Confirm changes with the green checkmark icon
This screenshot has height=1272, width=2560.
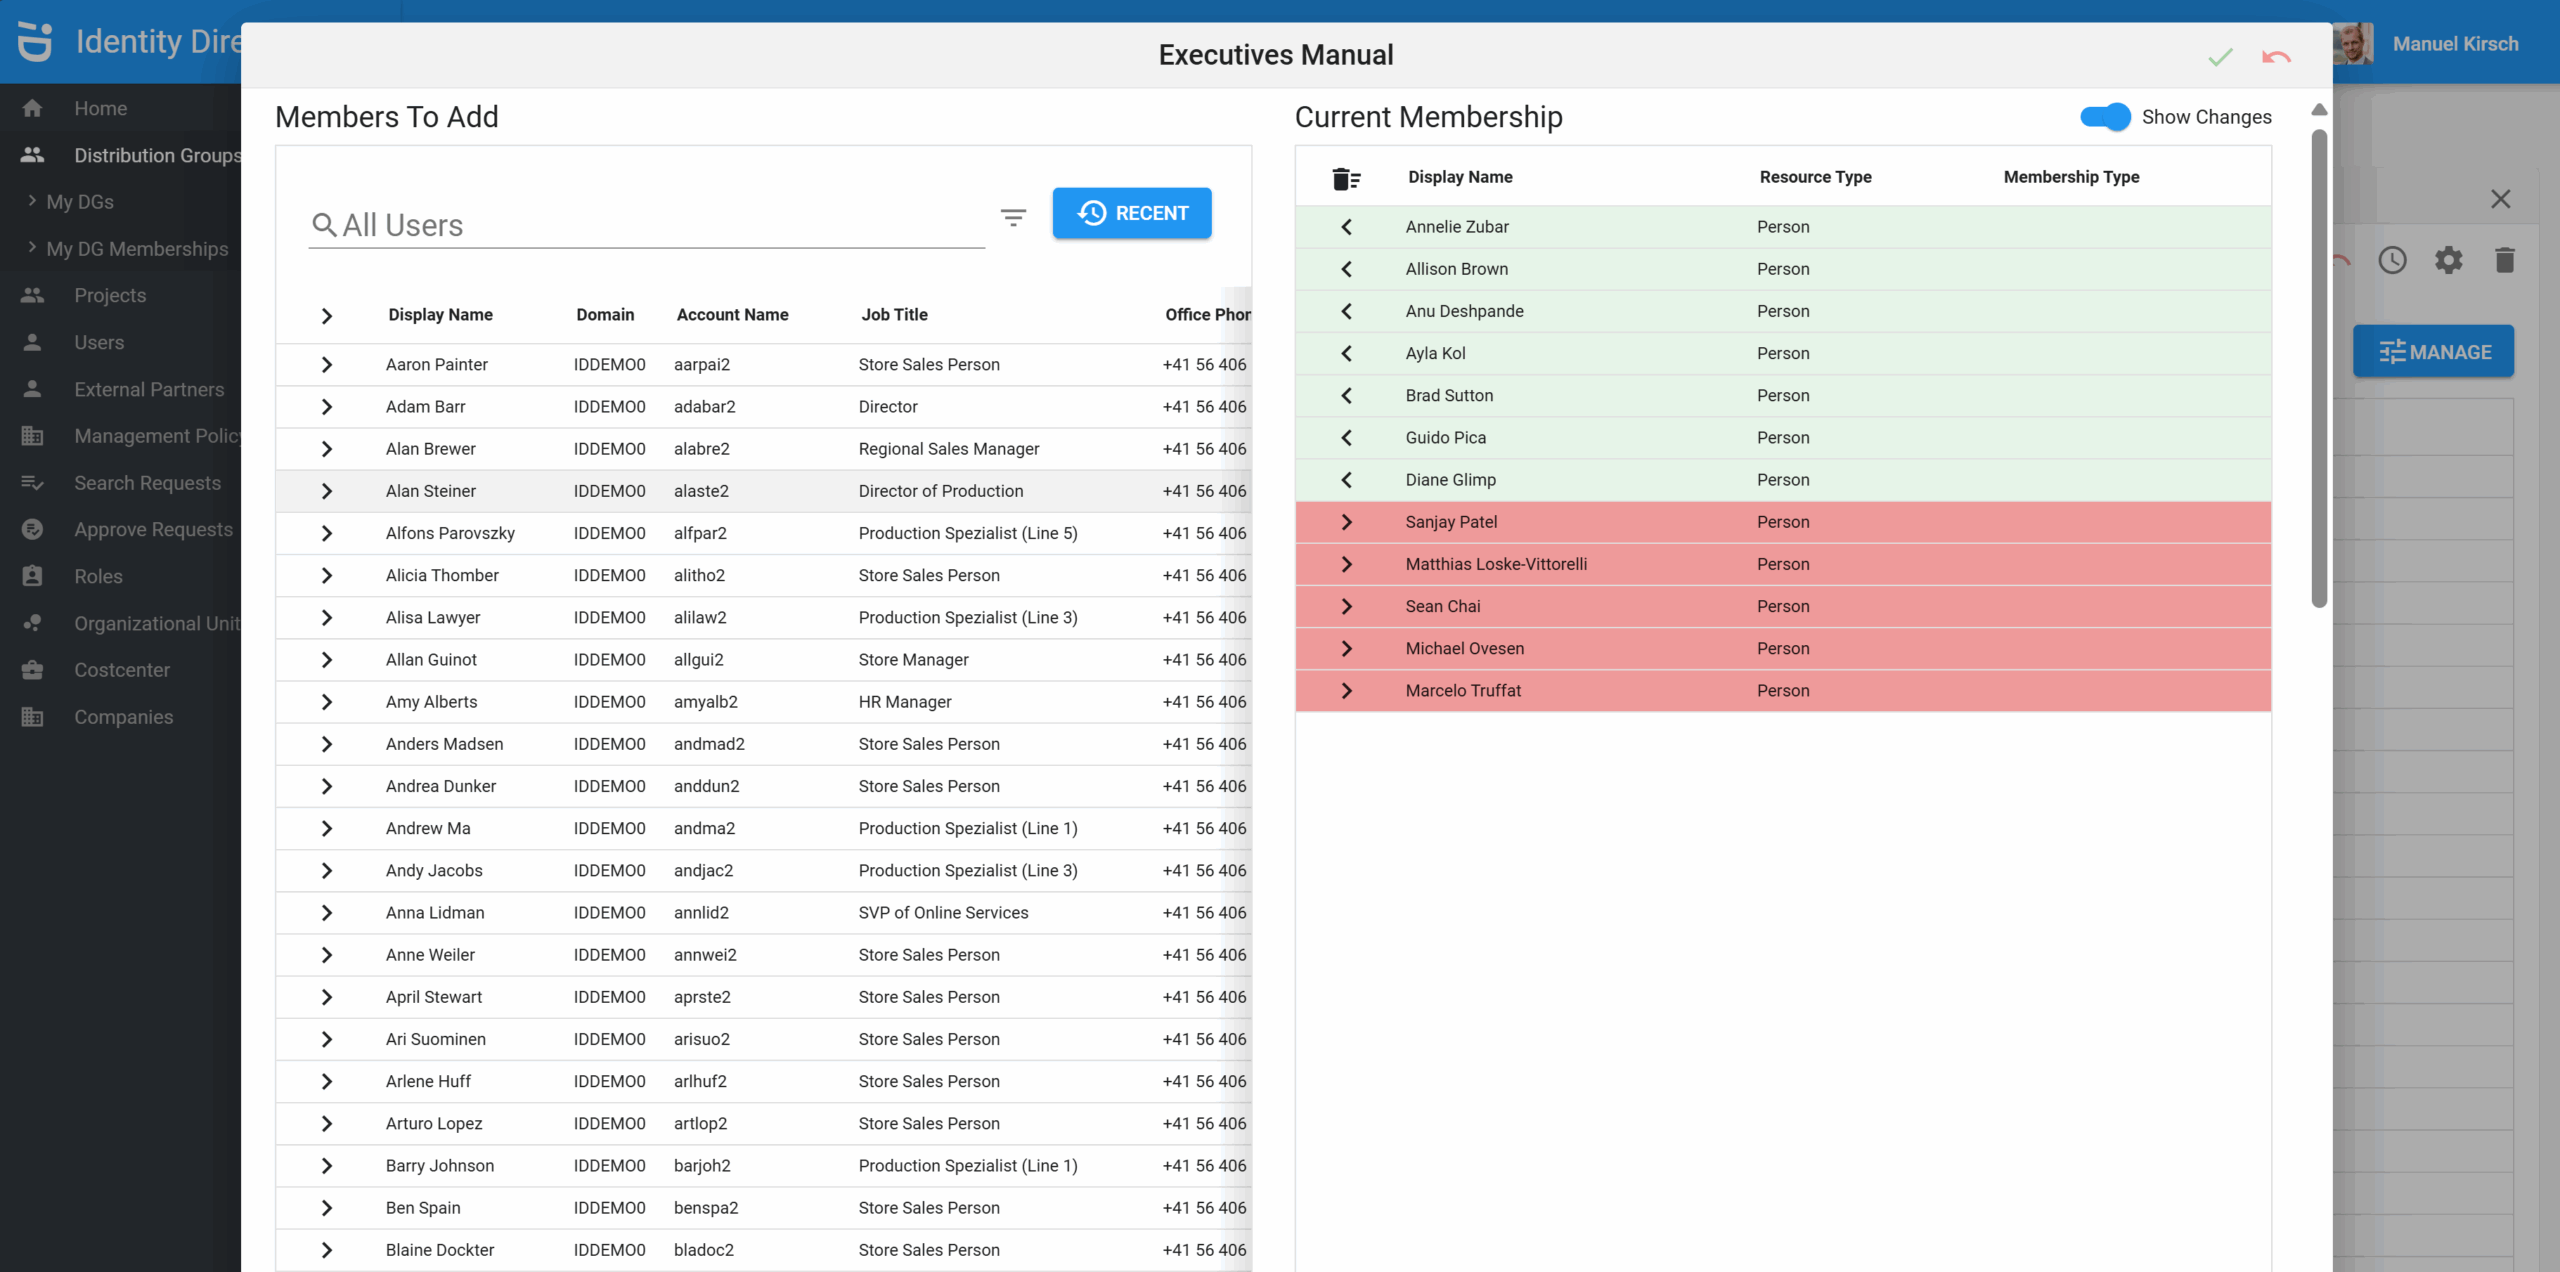[x=2220, y=57]
